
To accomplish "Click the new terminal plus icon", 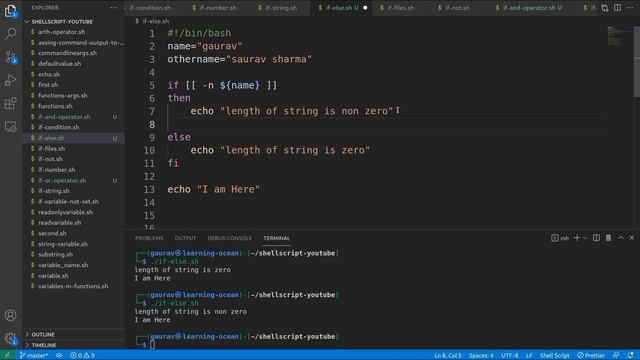I will click(x=577, y=238).
